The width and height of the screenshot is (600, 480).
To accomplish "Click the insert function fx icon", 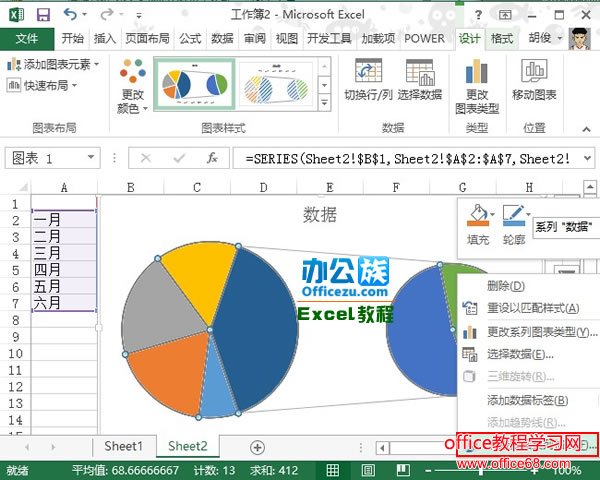I will [212, 158].
